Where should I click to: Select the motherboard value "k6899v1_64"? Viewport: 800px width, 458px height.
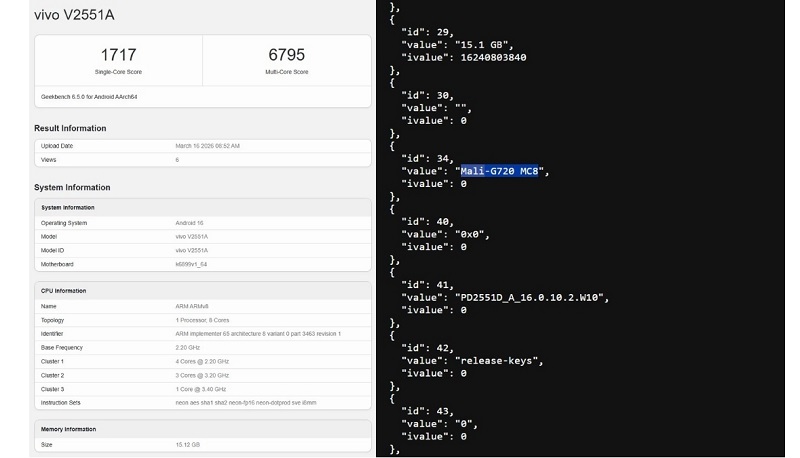click(191, 264)
